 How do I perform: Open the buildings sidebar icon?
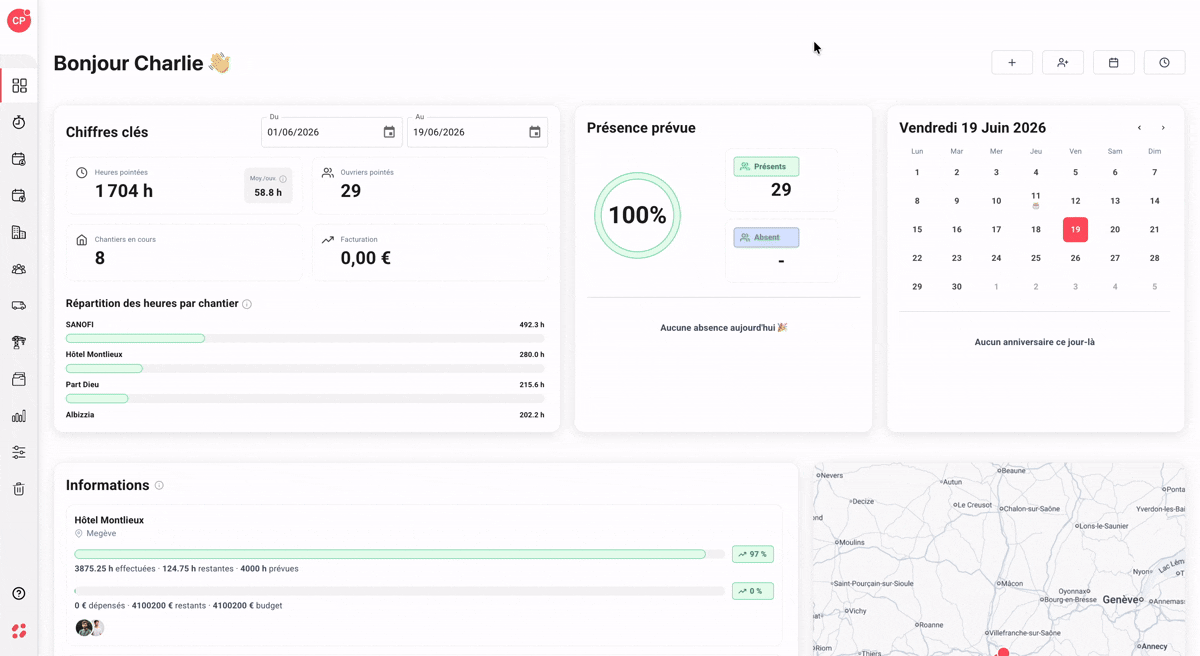pos(19,232)
